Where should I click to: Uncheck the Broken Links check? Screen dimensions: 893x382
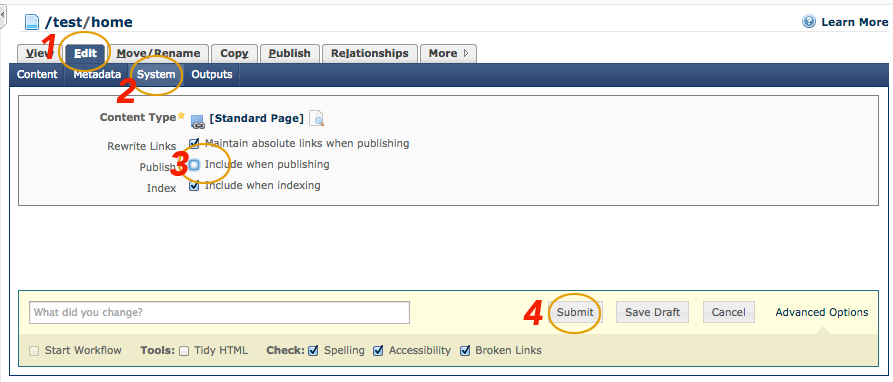pos(465,351)
